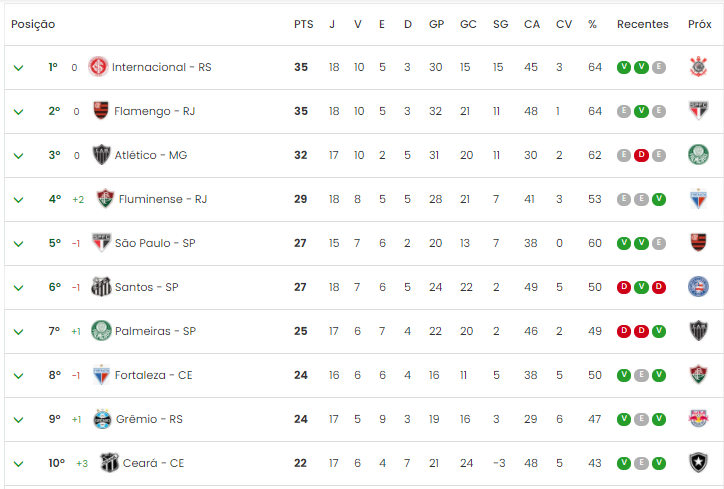Click the Grêmio club crest

(x=102, y=419)
